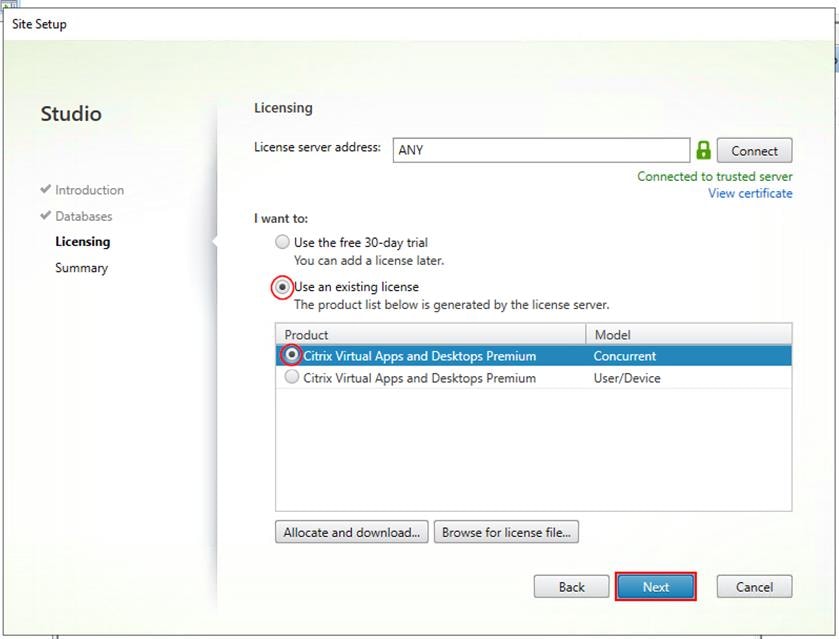Navigate to the Summary step in sidebar
Screen dimensions: 839x639
click(80, 268)
